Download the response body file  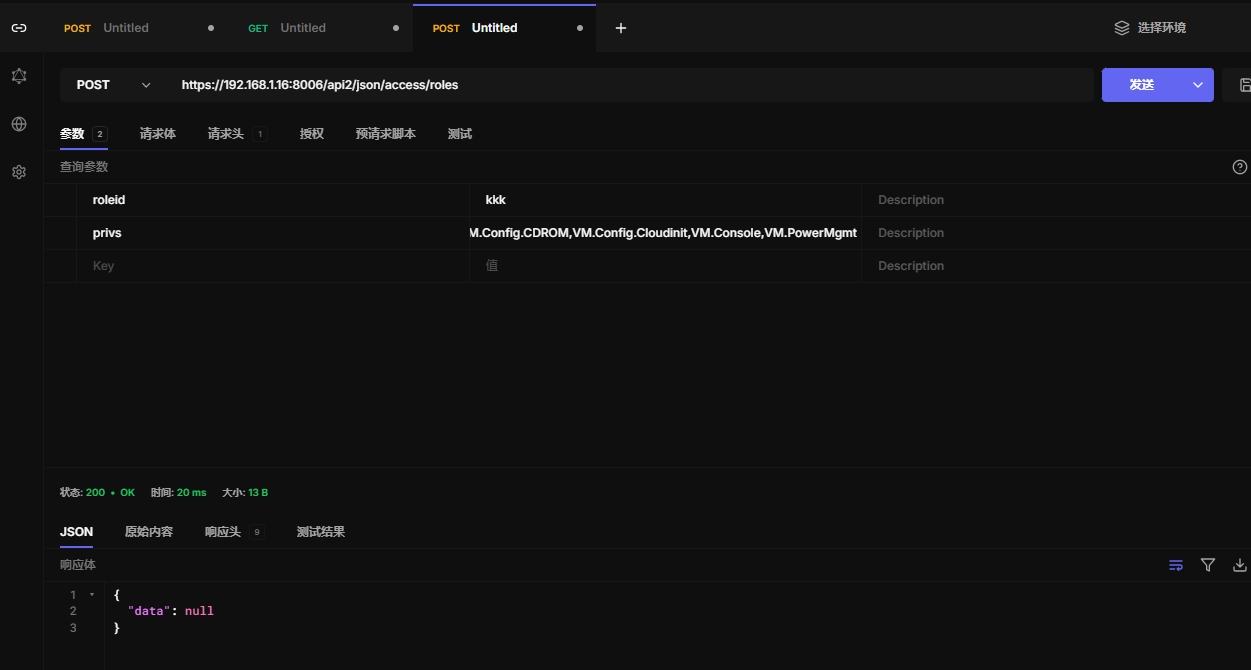pos(1239,565)
